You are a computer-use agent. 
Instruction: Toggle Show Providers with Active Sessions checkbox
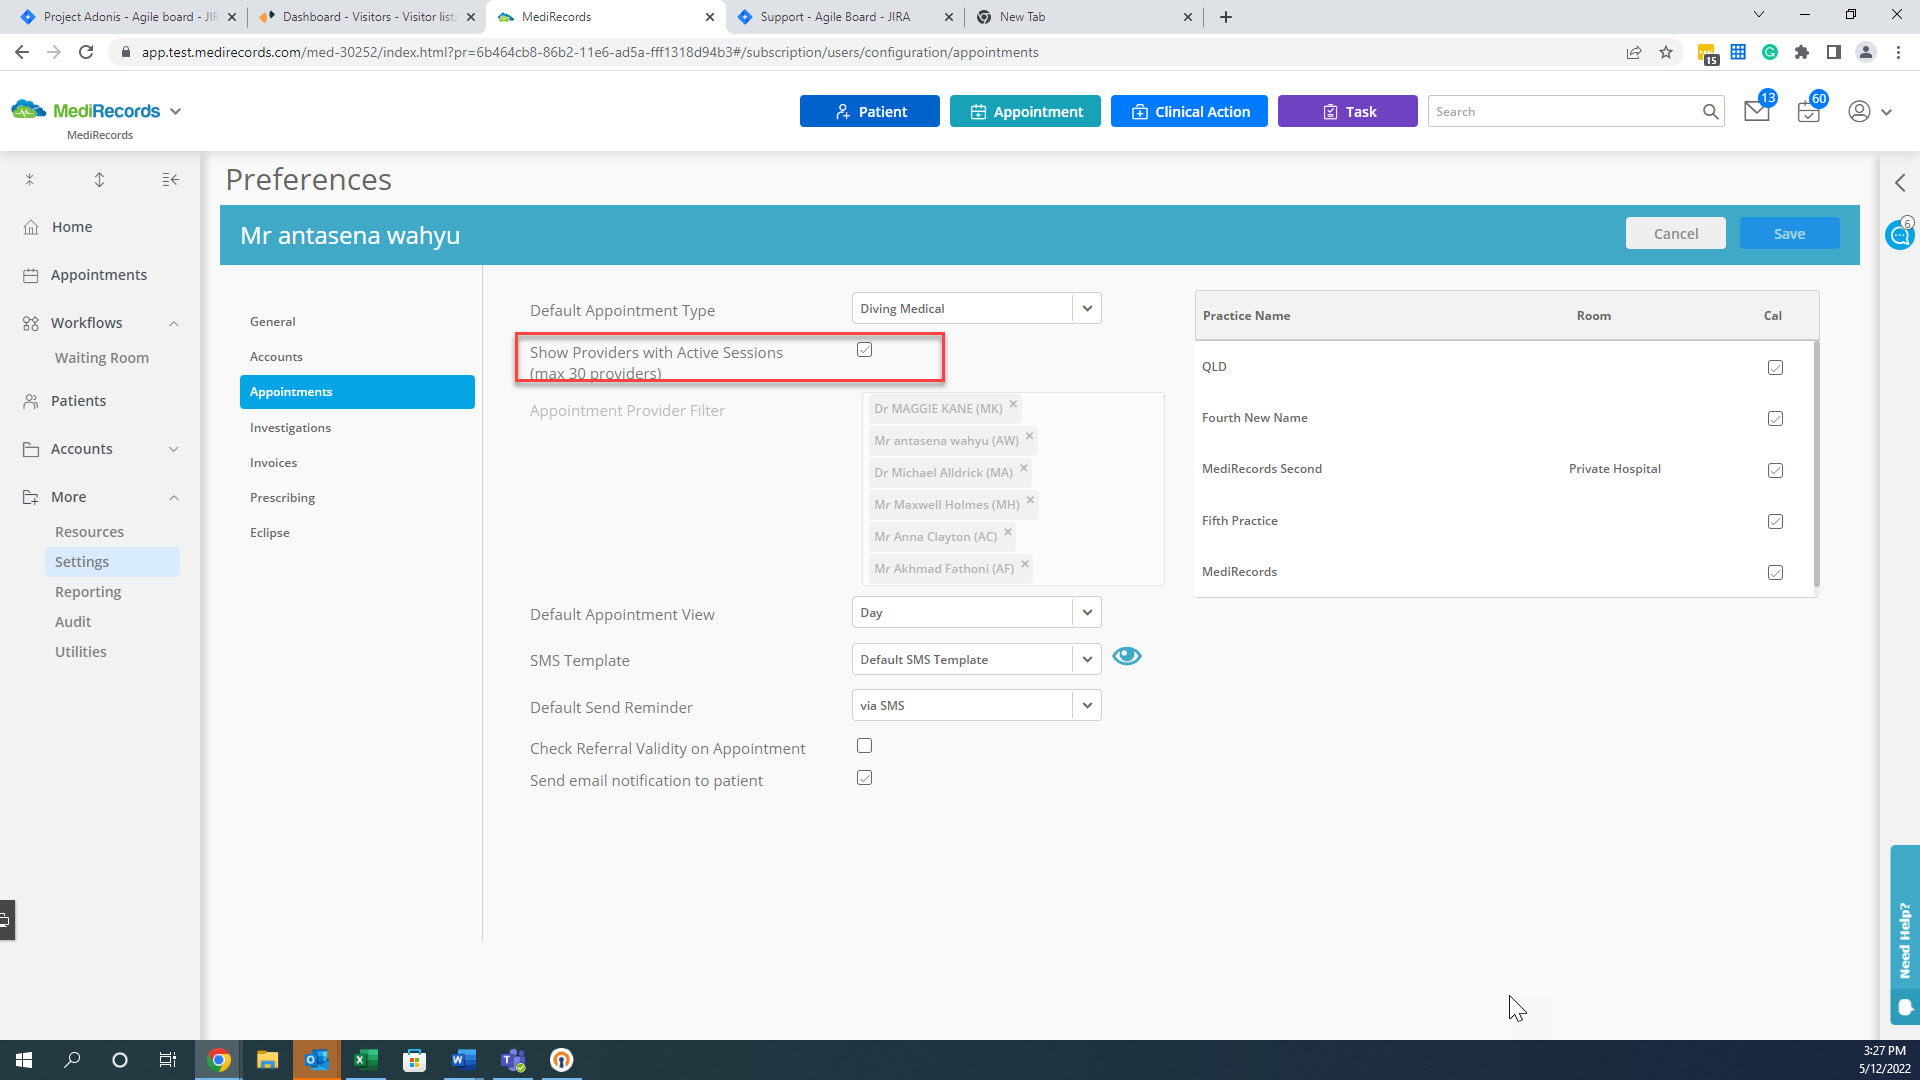865,349
